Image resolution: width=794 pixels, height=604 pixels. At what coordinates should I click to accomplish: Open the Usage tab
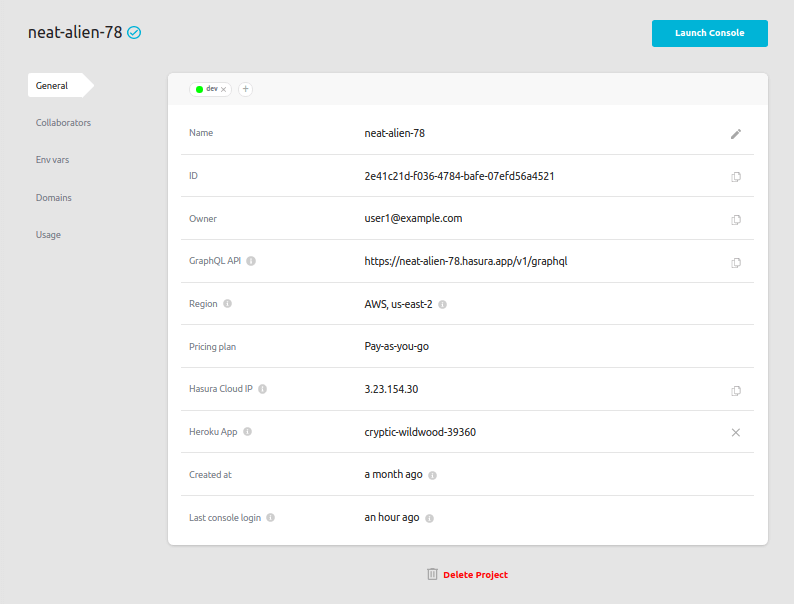48,235
